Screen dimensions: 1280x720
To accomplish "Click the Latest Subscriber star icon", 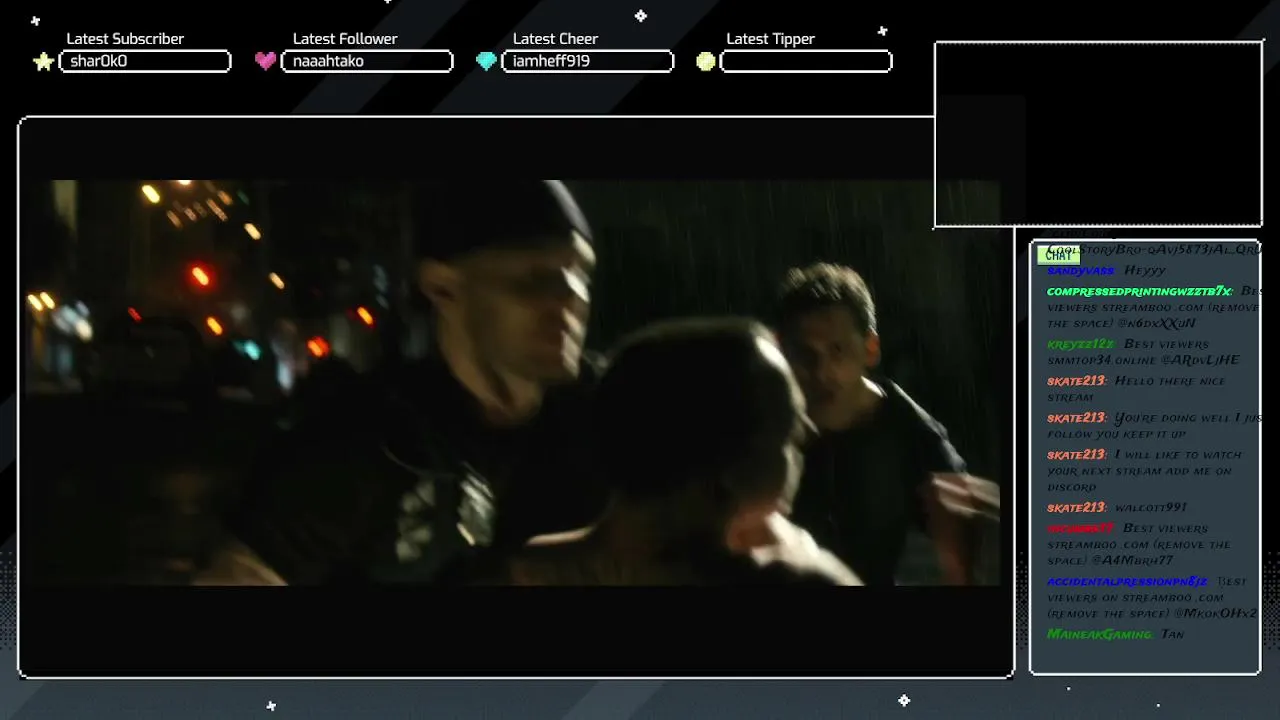I will click(43, 62).
